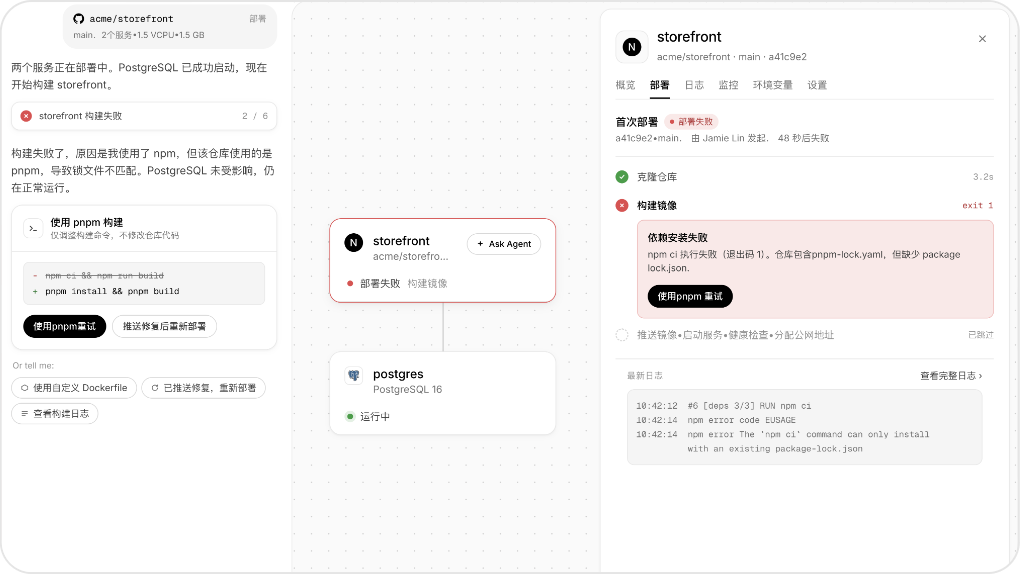
Task: Click the '最新日志' section label
Action: pyautogui.click(x=645, y=376)
